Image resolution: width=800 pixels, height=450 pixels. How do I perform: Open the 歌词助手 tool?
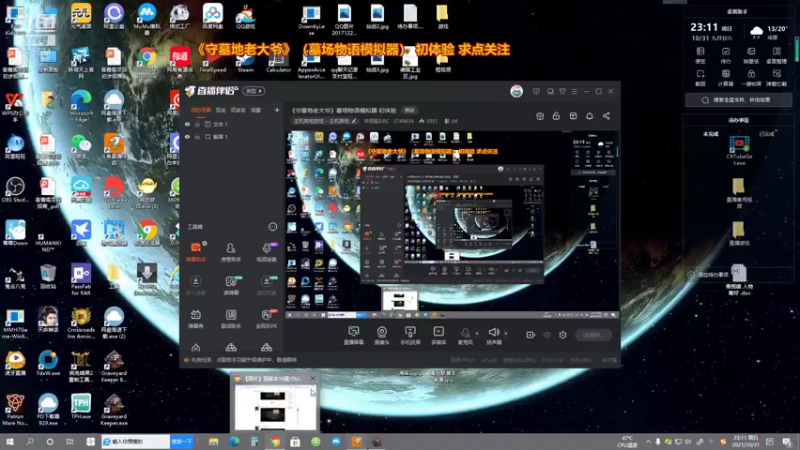point(231,318)
